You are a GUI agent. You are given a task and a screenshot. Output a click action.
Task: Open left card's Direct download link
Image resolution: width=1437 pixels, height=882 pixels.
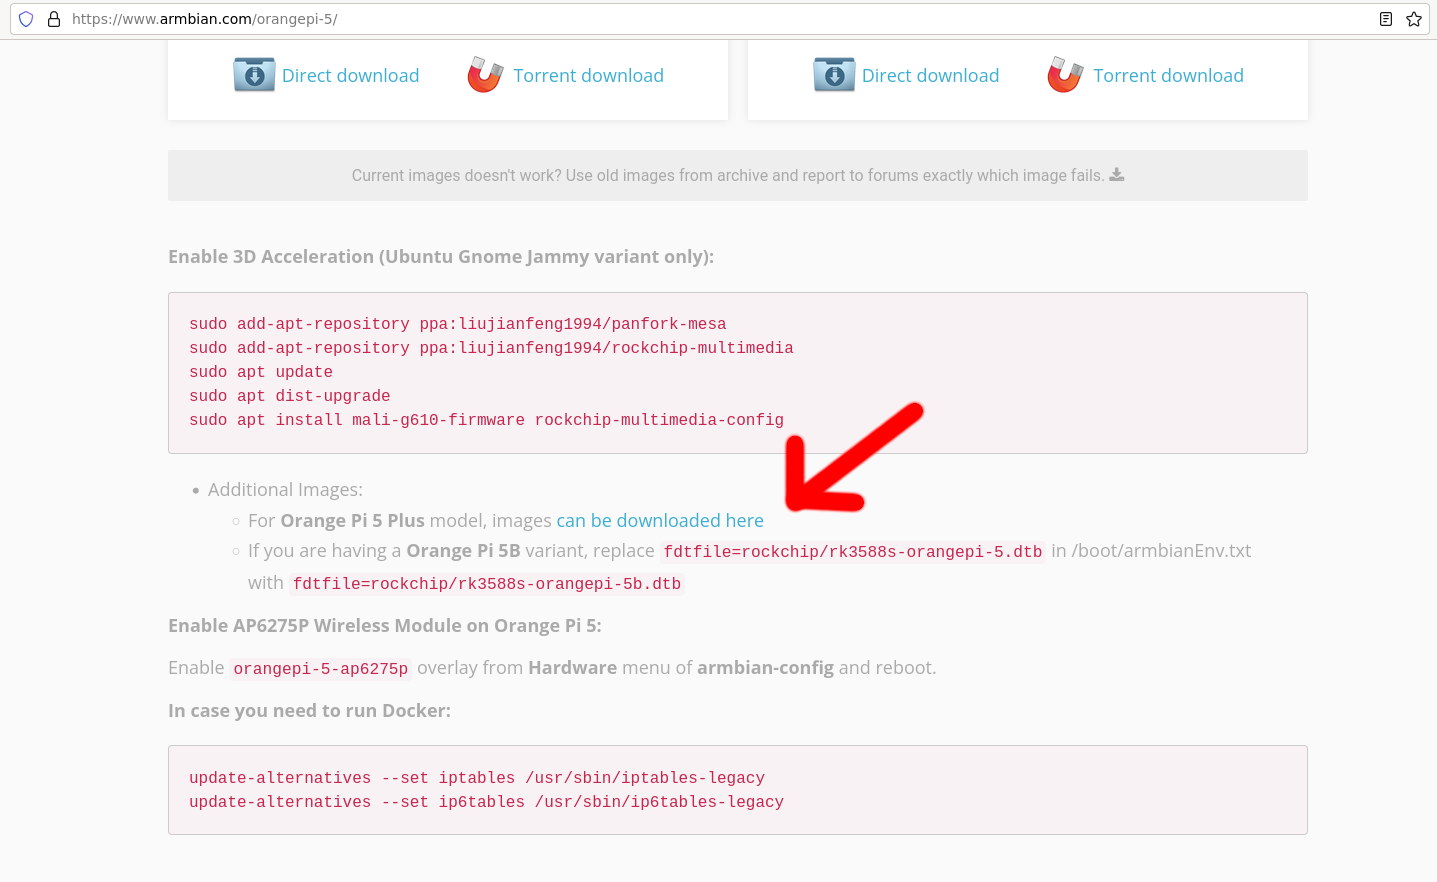350,76
